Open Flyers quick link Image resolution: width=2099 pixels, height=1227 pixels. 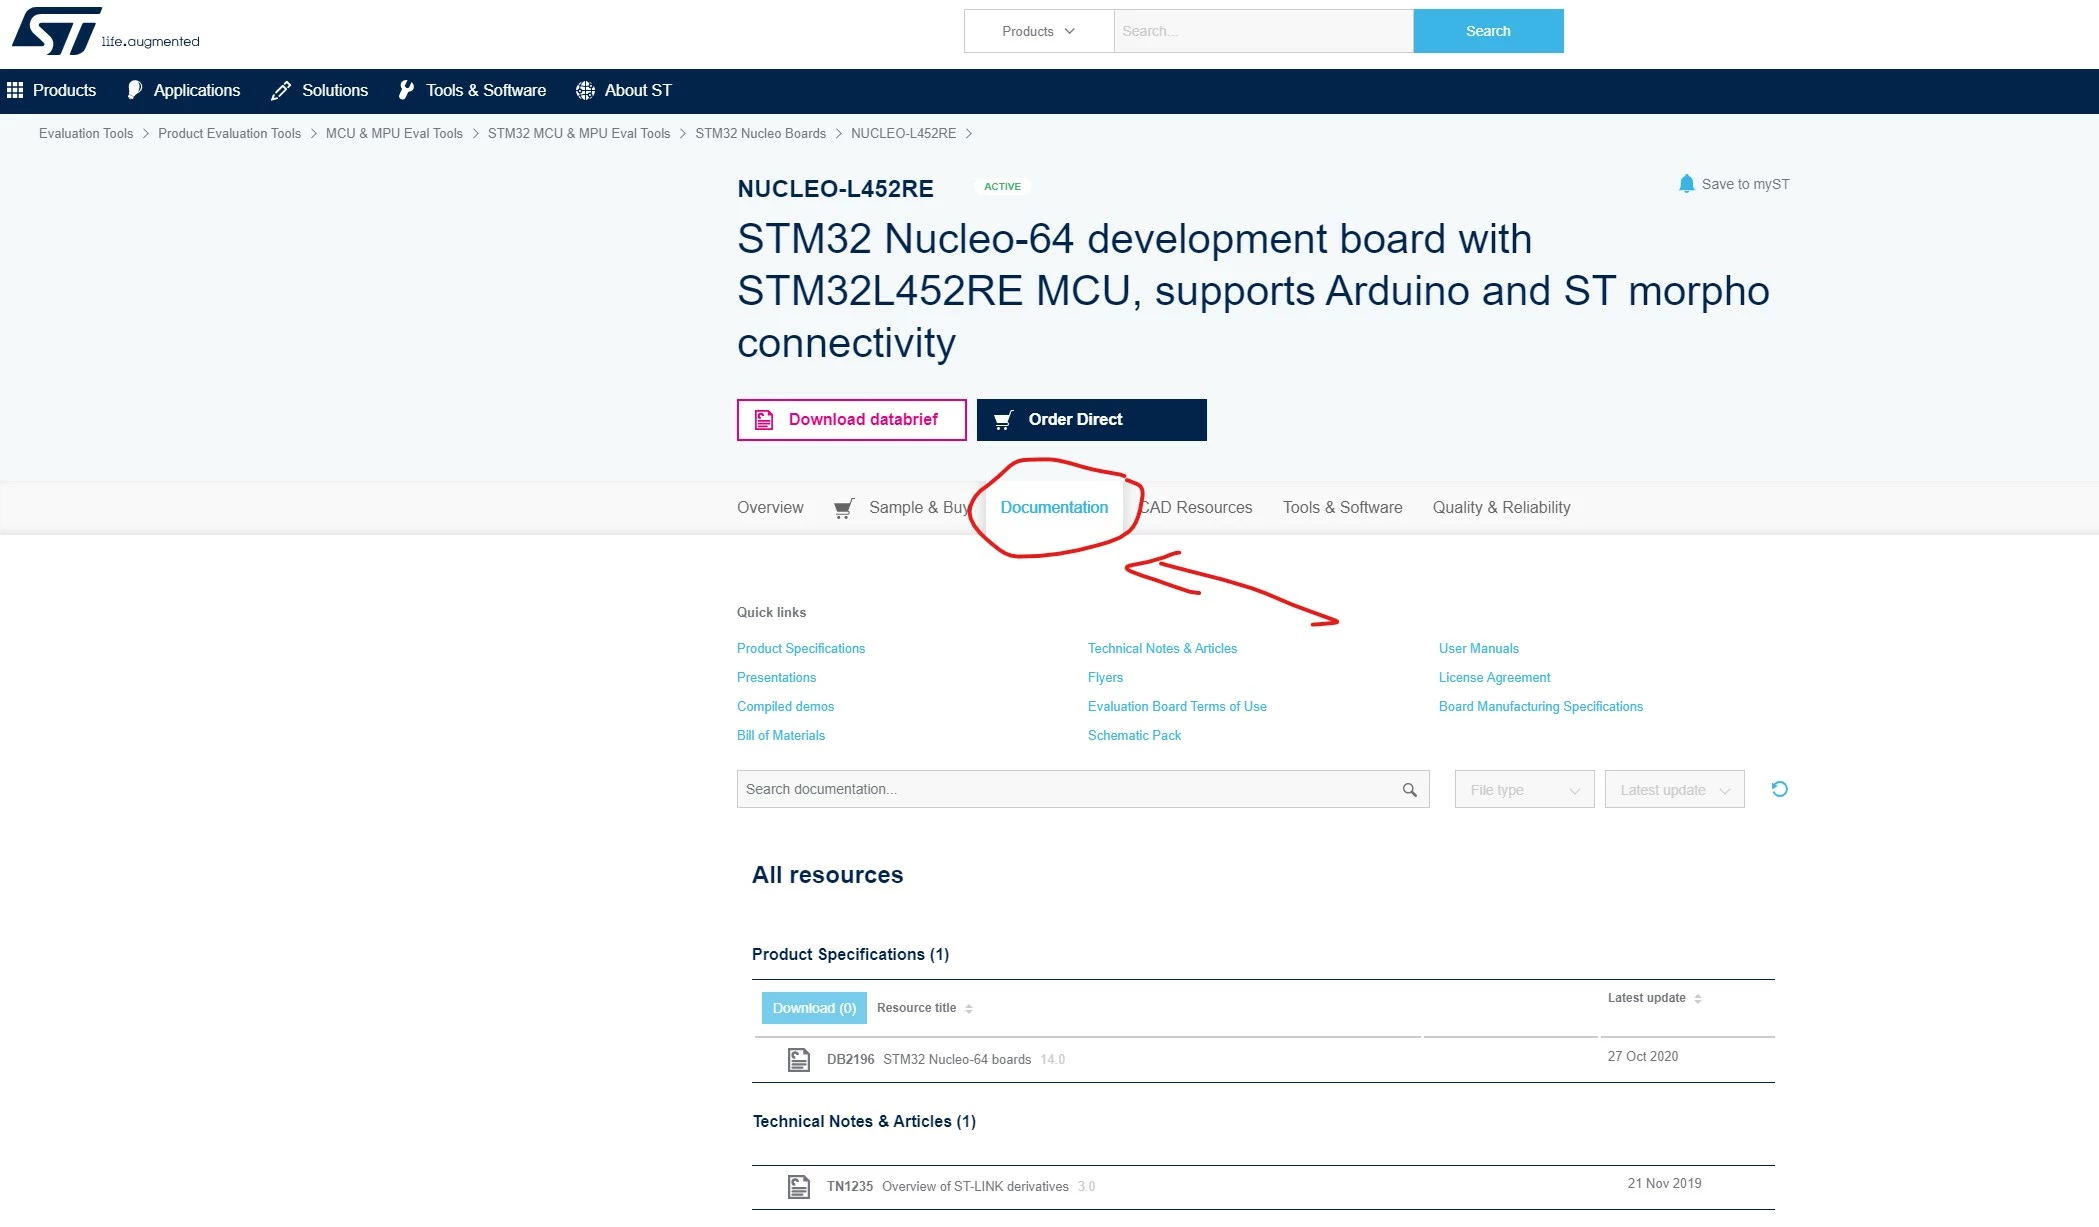(1105, 678)
